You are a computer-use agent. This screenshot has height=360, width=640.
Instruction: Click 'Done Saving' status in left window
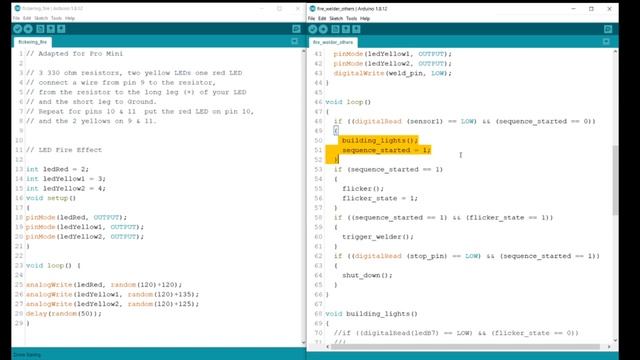pos(27,355)
